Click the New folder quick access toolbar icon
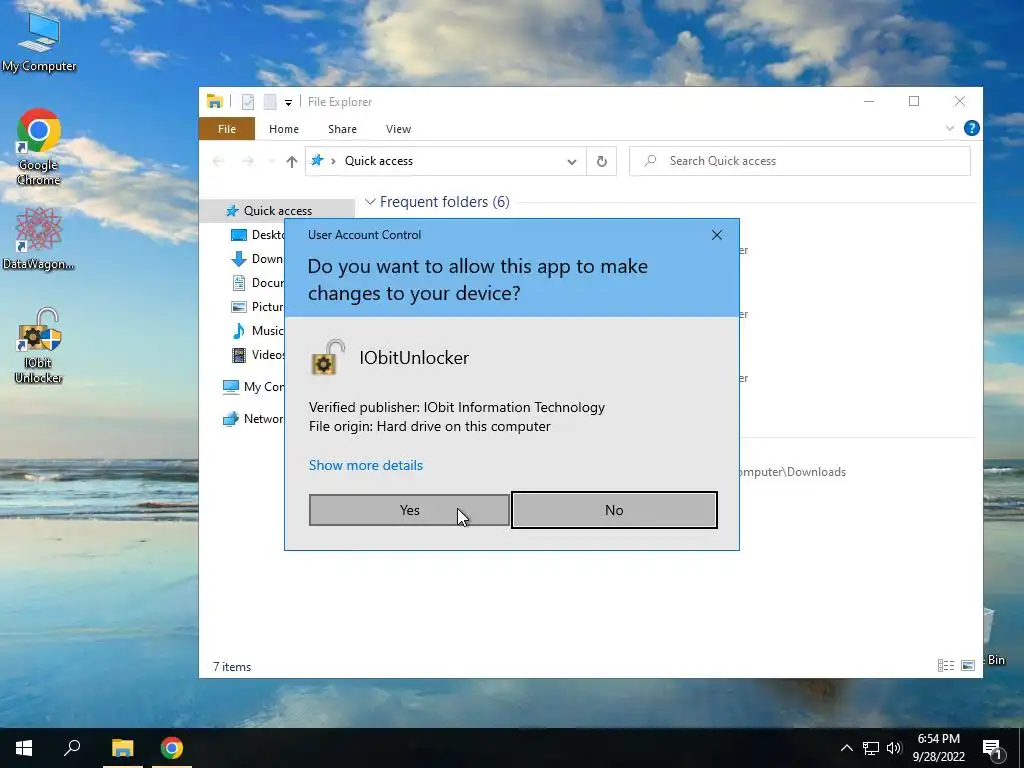This screenshot has height=768, width=1024. point(270,102)
